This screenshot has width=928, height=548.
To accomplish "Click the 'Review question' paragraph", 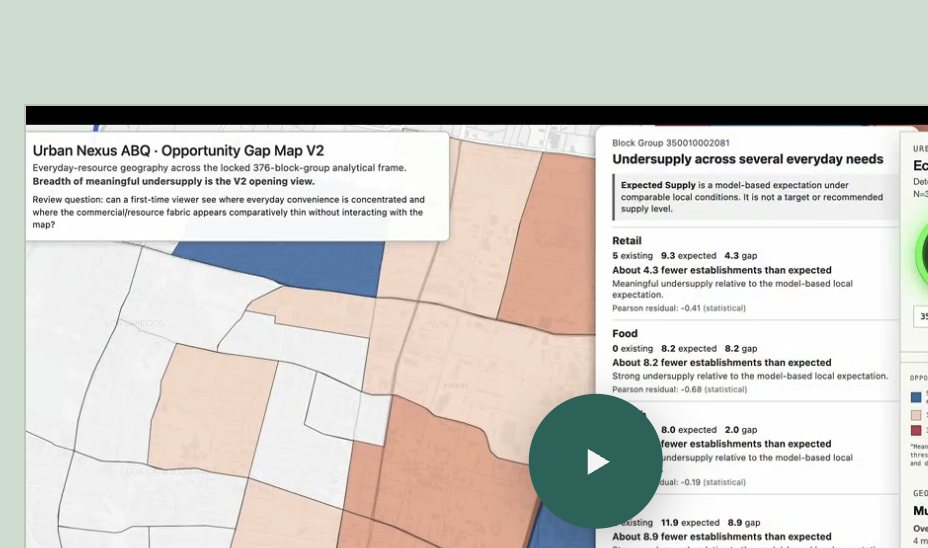I will point(228,212).
